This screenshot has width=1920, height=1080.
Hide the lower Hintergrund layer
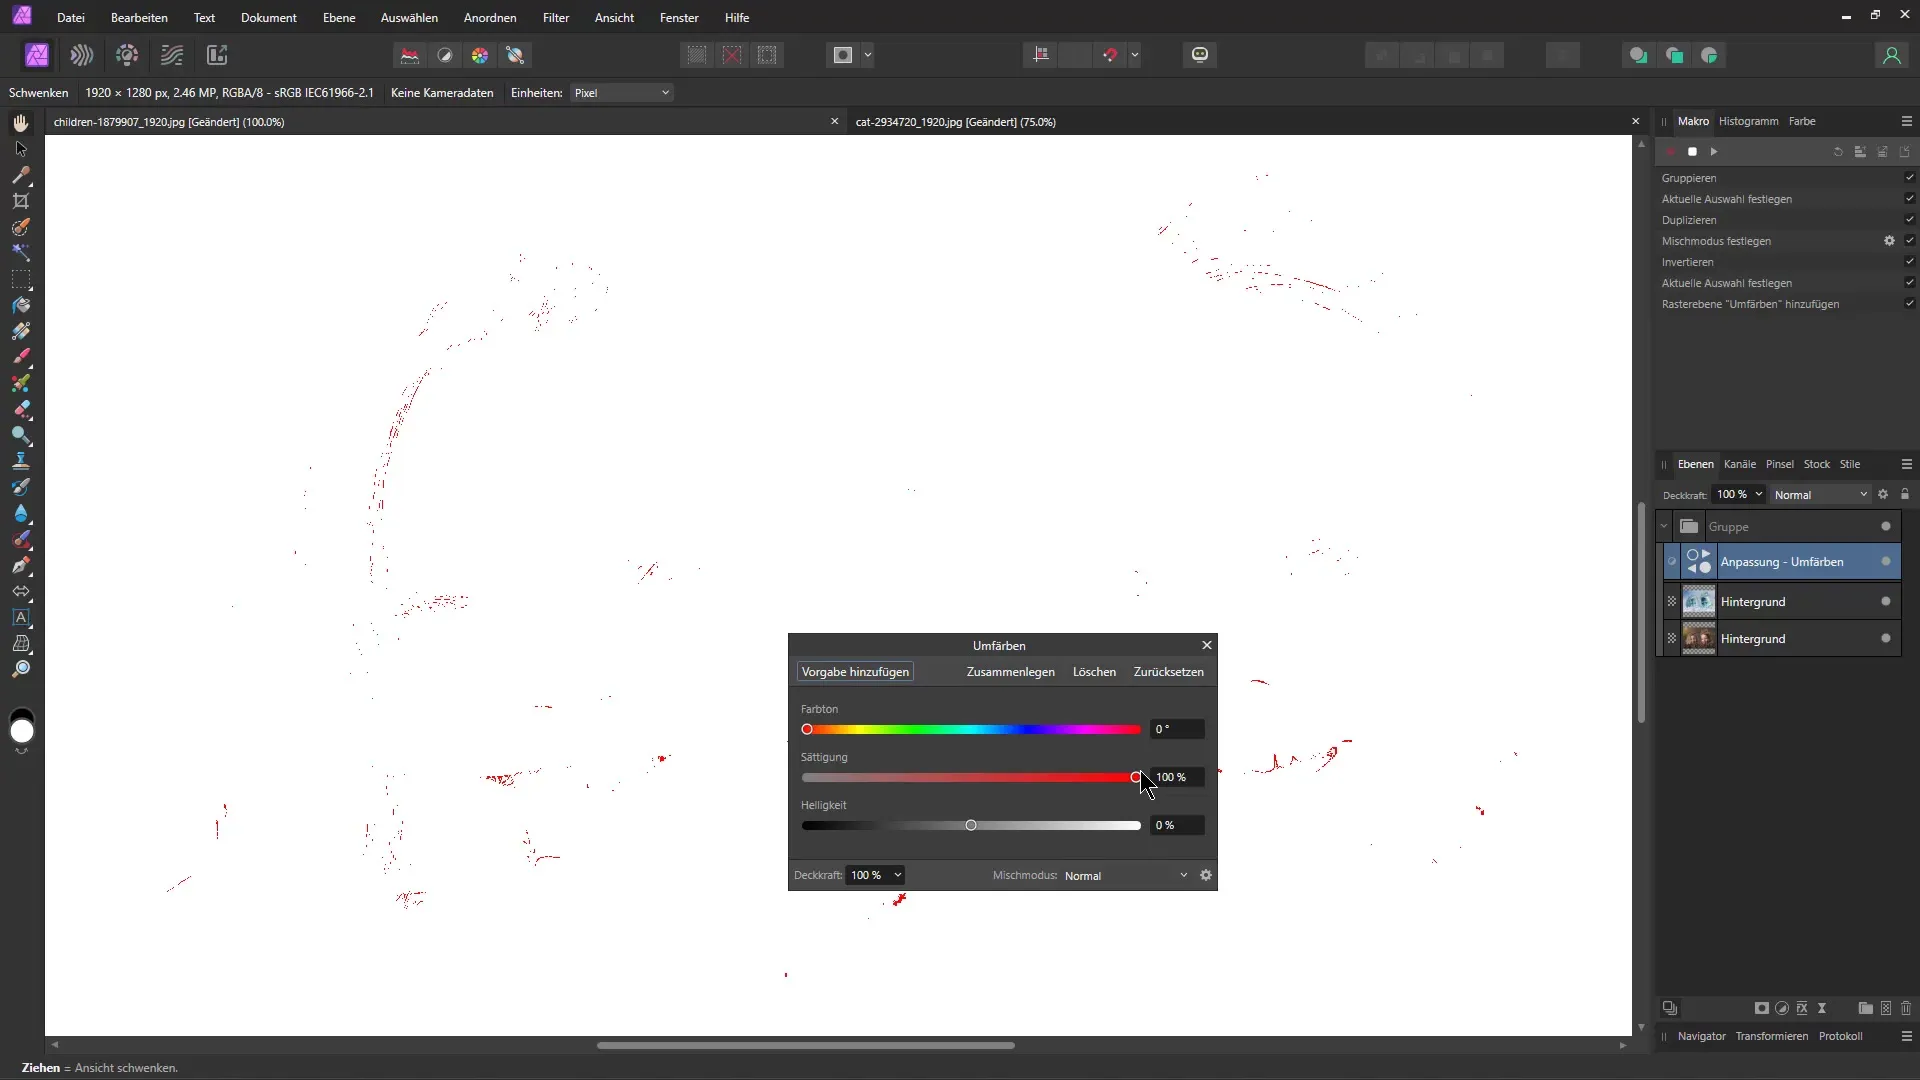1886,639
